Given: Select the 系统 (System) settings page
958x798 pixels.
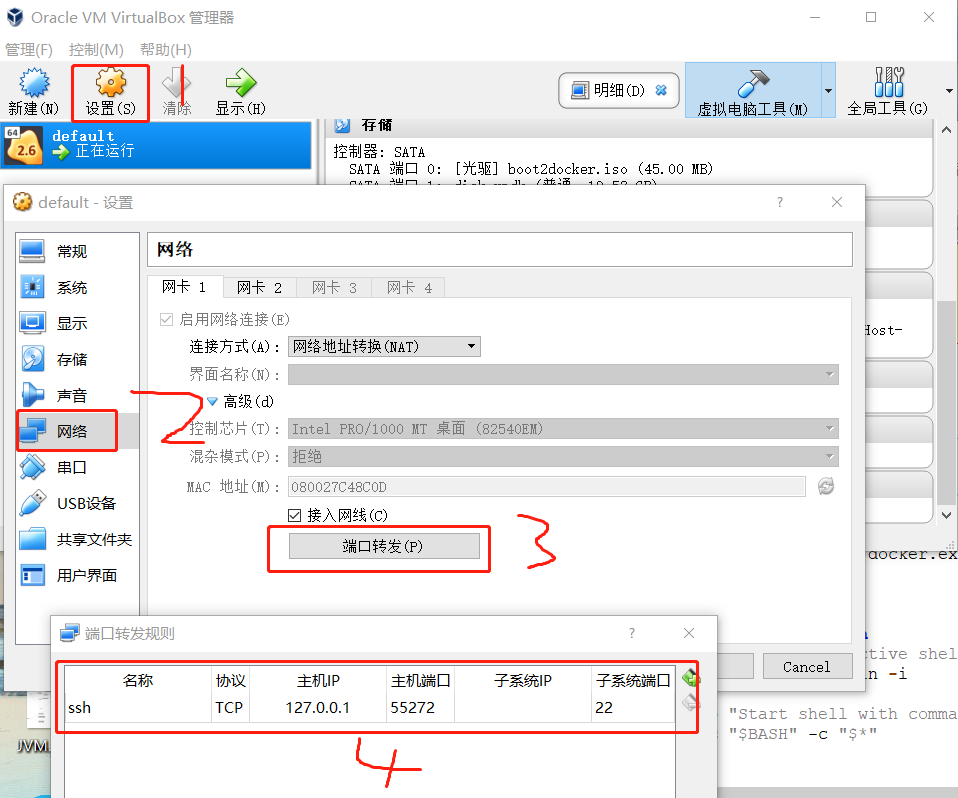Looking at the screenshot, I should coord(71,287).
